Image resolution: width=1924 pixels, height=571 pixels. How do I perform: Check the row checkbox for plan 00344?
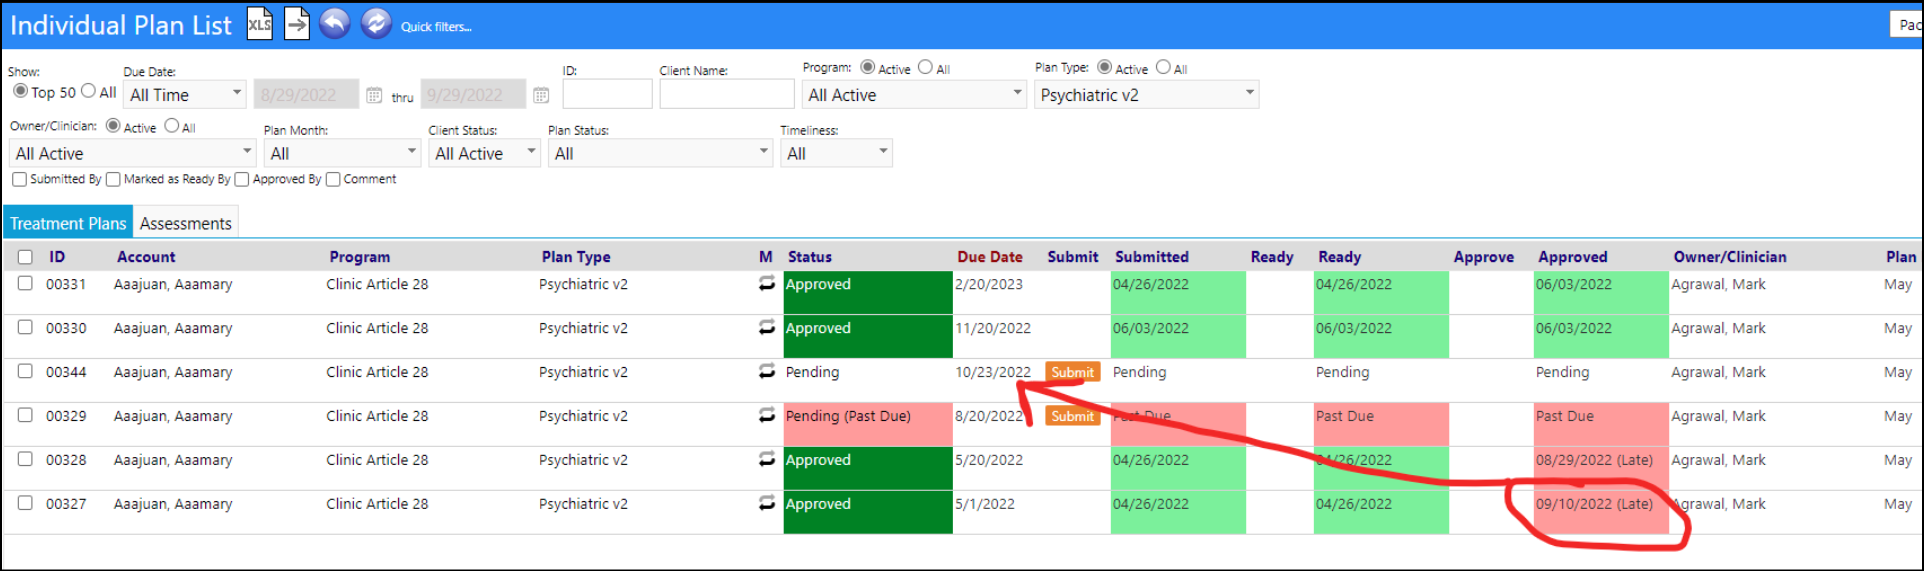tap(25, 371)
